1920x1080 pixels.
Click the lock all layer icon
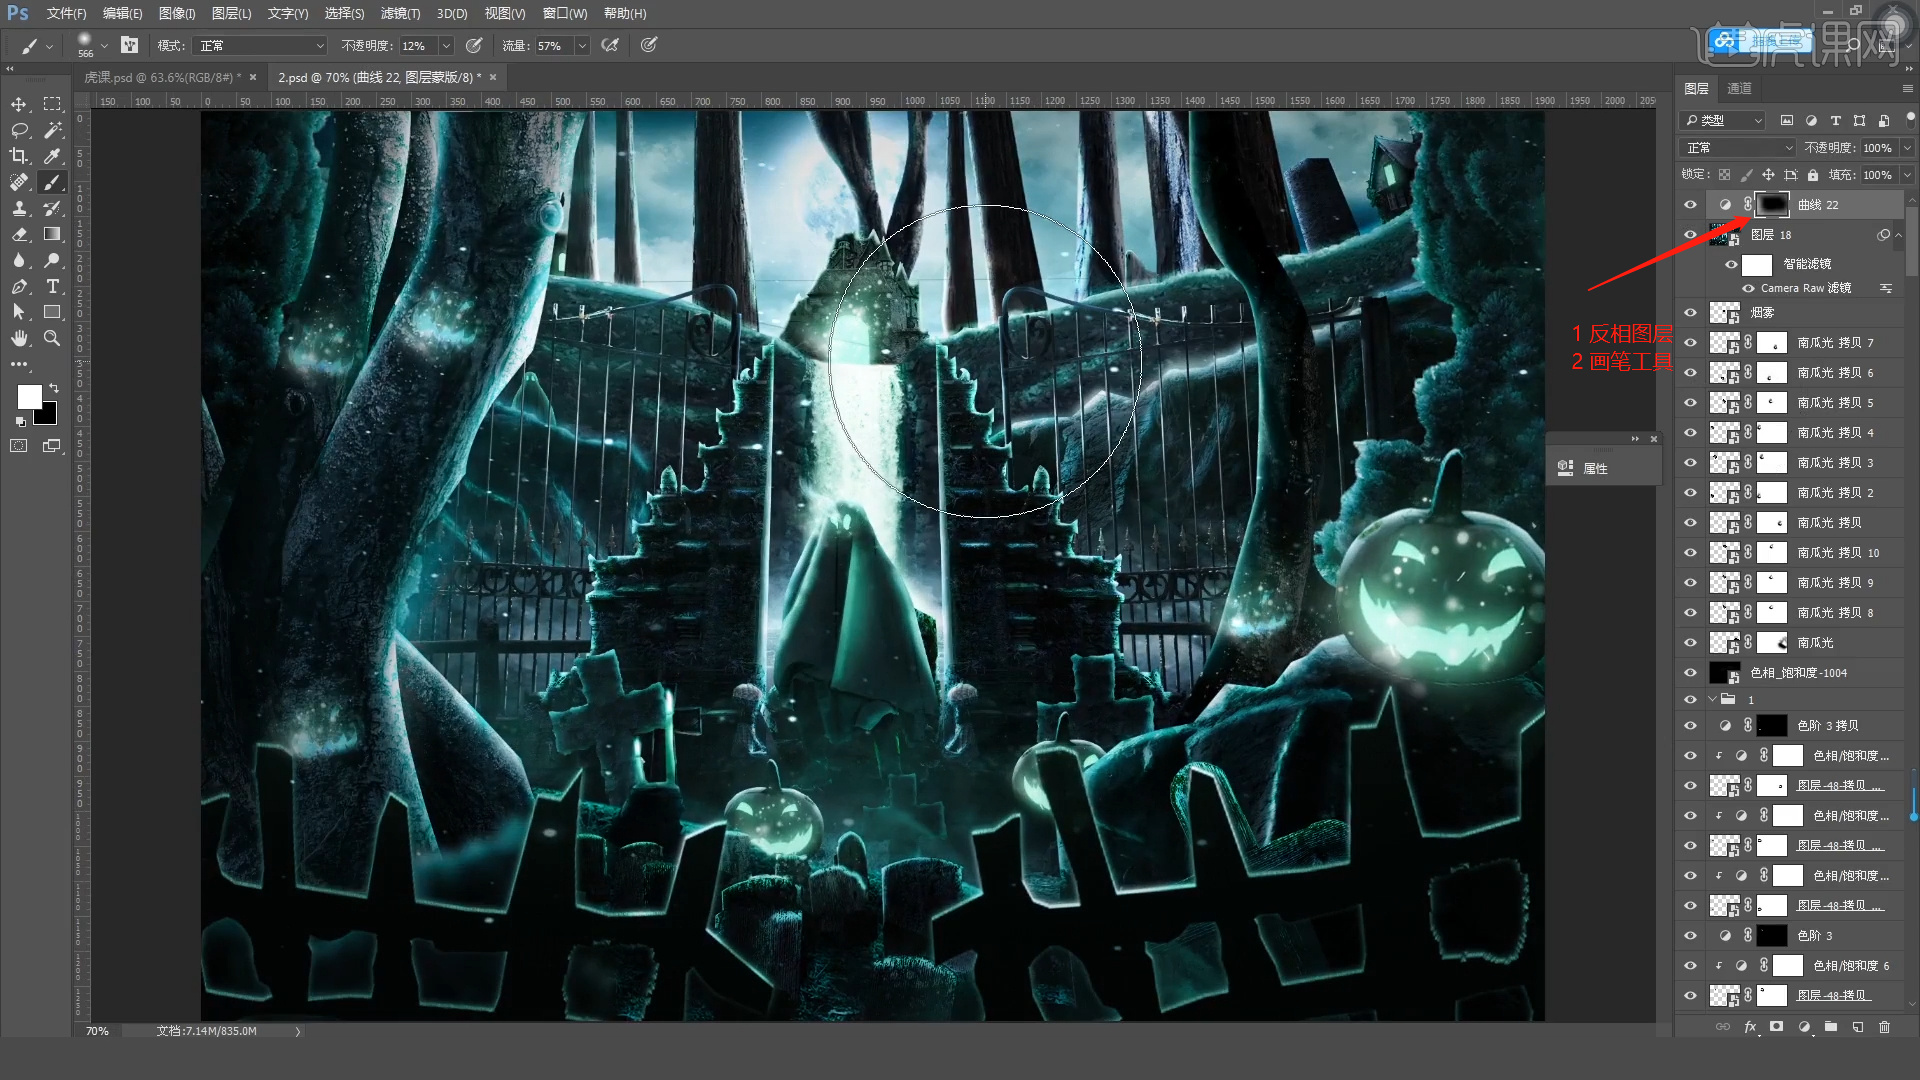[x=1813, y=175]
